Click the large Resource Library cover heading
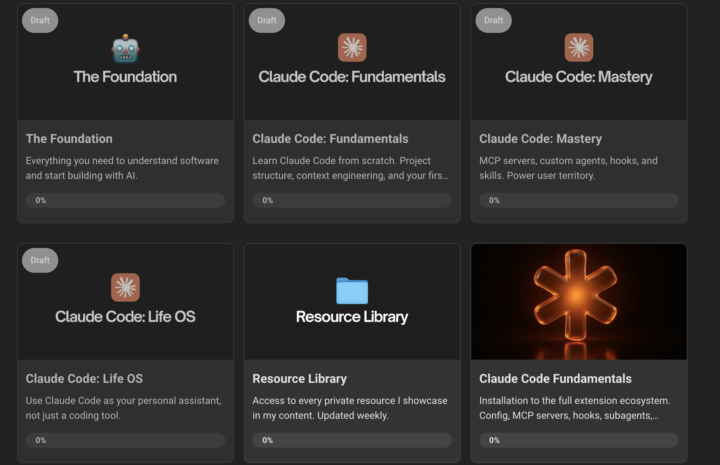The height and width of the screenshot is (465, 720). (x=352, y=317)
